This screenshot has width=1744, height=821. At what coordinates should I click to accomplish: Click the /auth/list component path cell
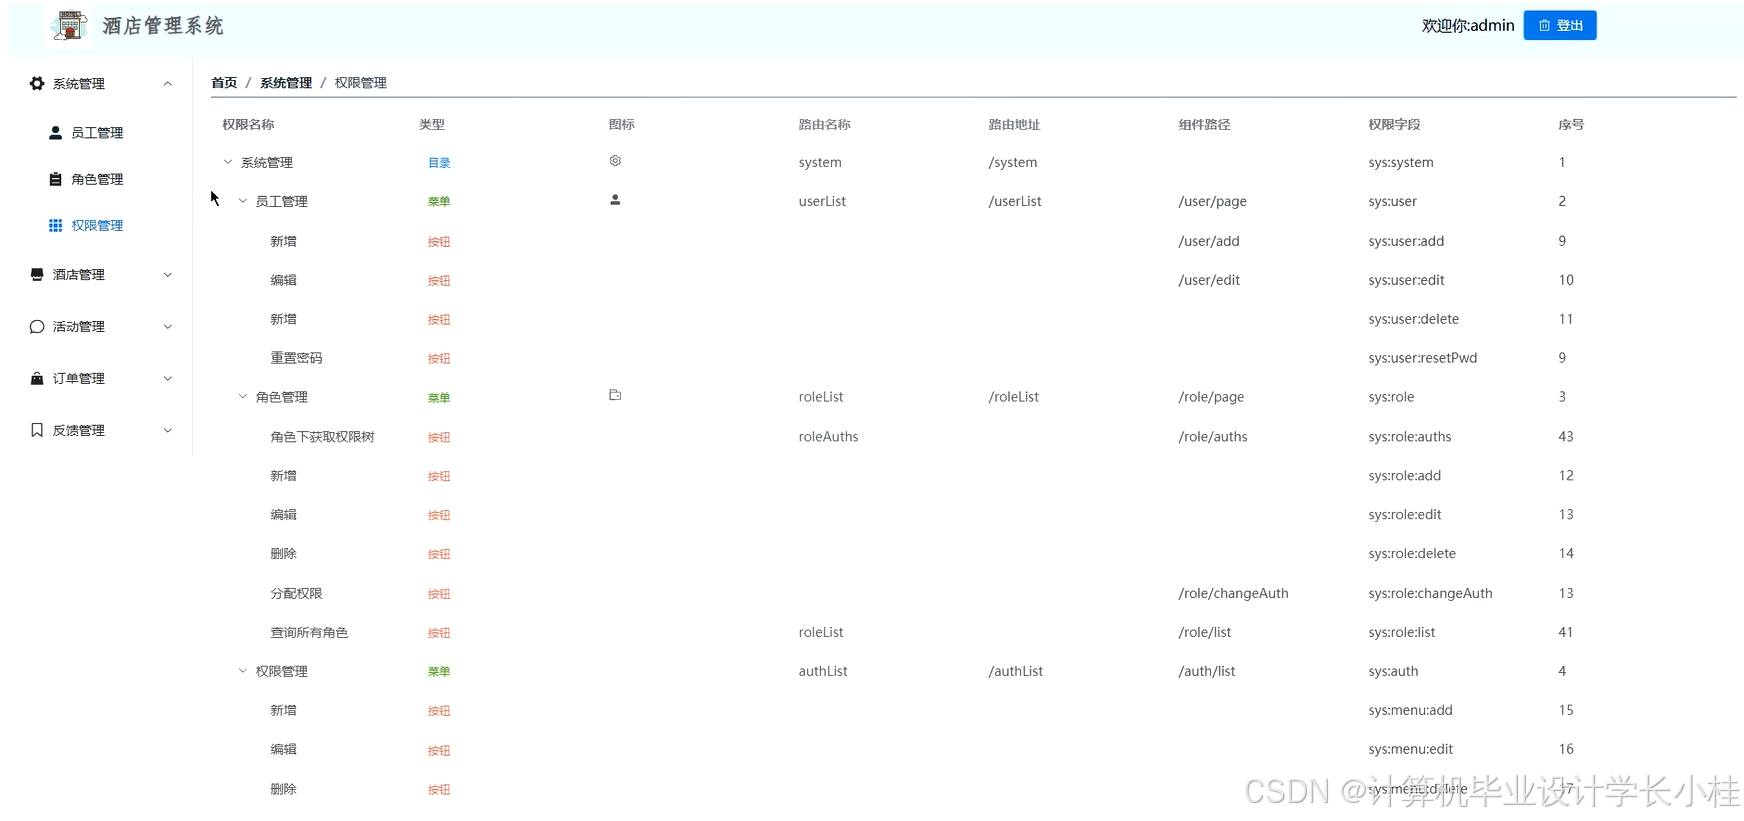[x=1207, y=671]
